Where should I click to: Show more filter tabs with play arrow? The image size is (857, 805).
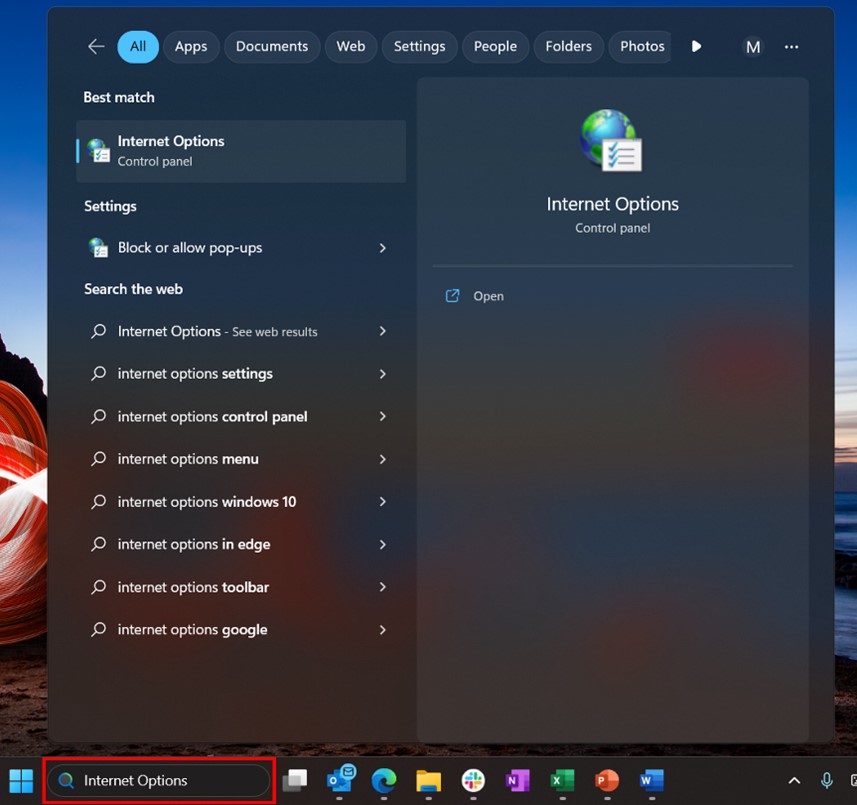696,46
